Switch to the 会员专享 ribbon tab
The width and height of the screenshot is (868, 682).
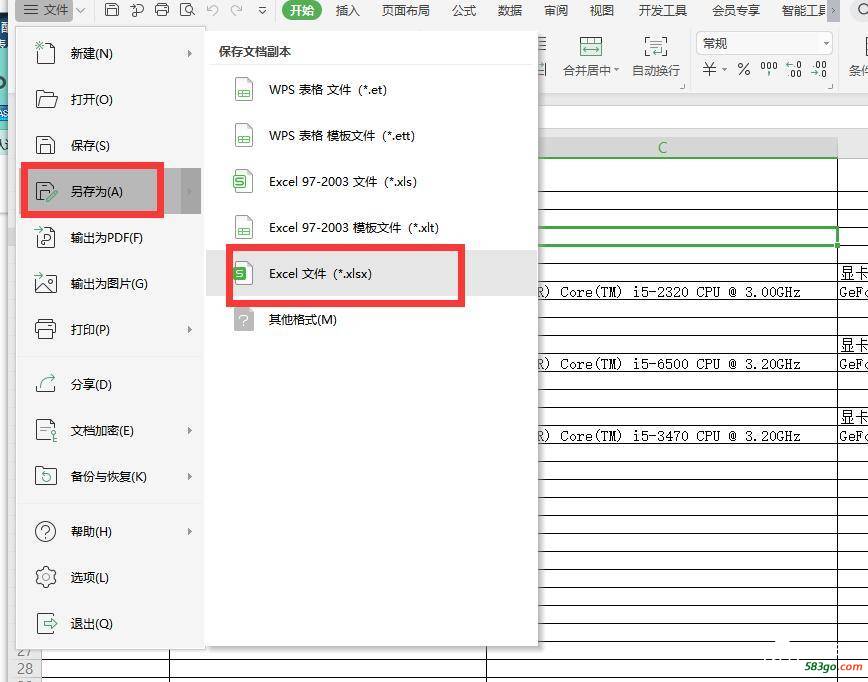[736, 10]
